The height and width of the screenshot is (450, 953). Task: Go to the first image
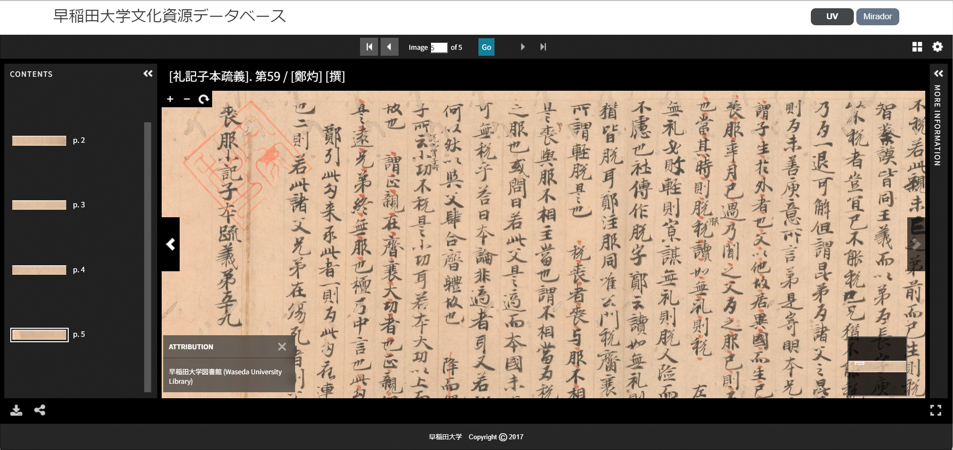[369, 47]
